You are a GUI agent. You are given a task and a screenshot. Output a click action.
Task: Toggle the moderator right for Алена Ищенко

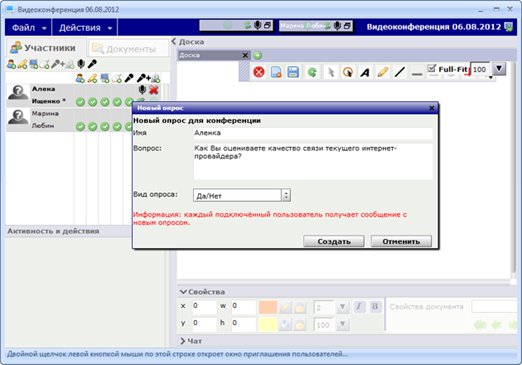[80, 102]
